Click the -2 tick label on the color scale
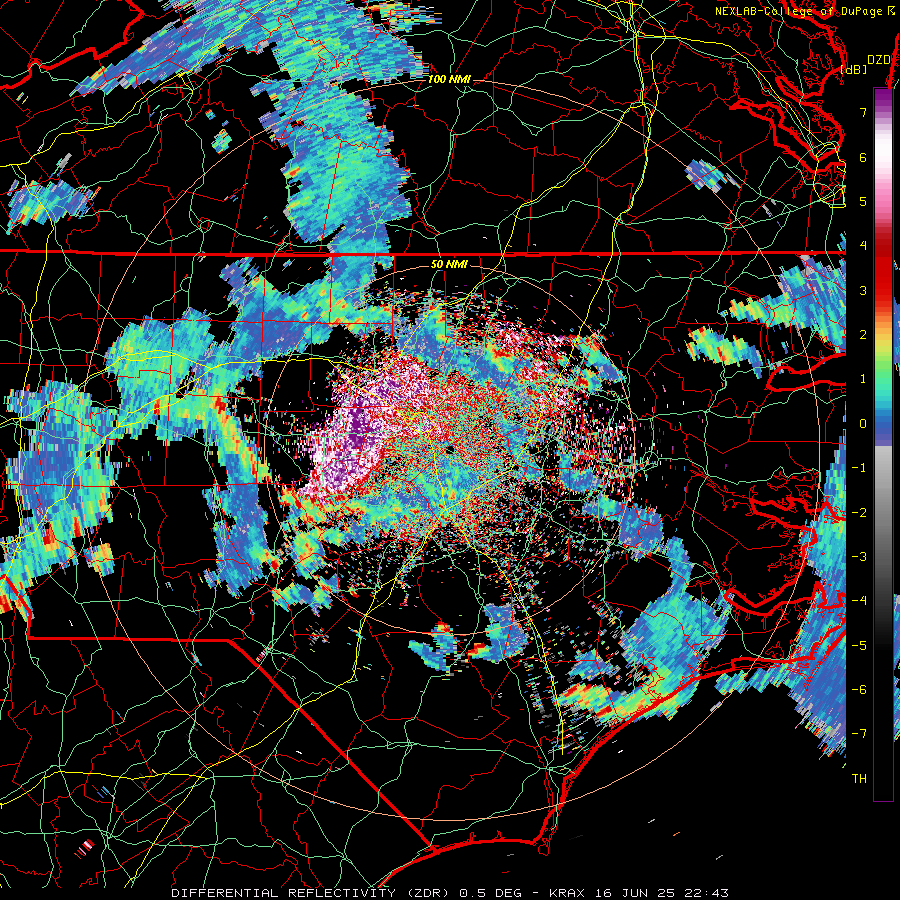Screen dimensions: 900x900 859,512
